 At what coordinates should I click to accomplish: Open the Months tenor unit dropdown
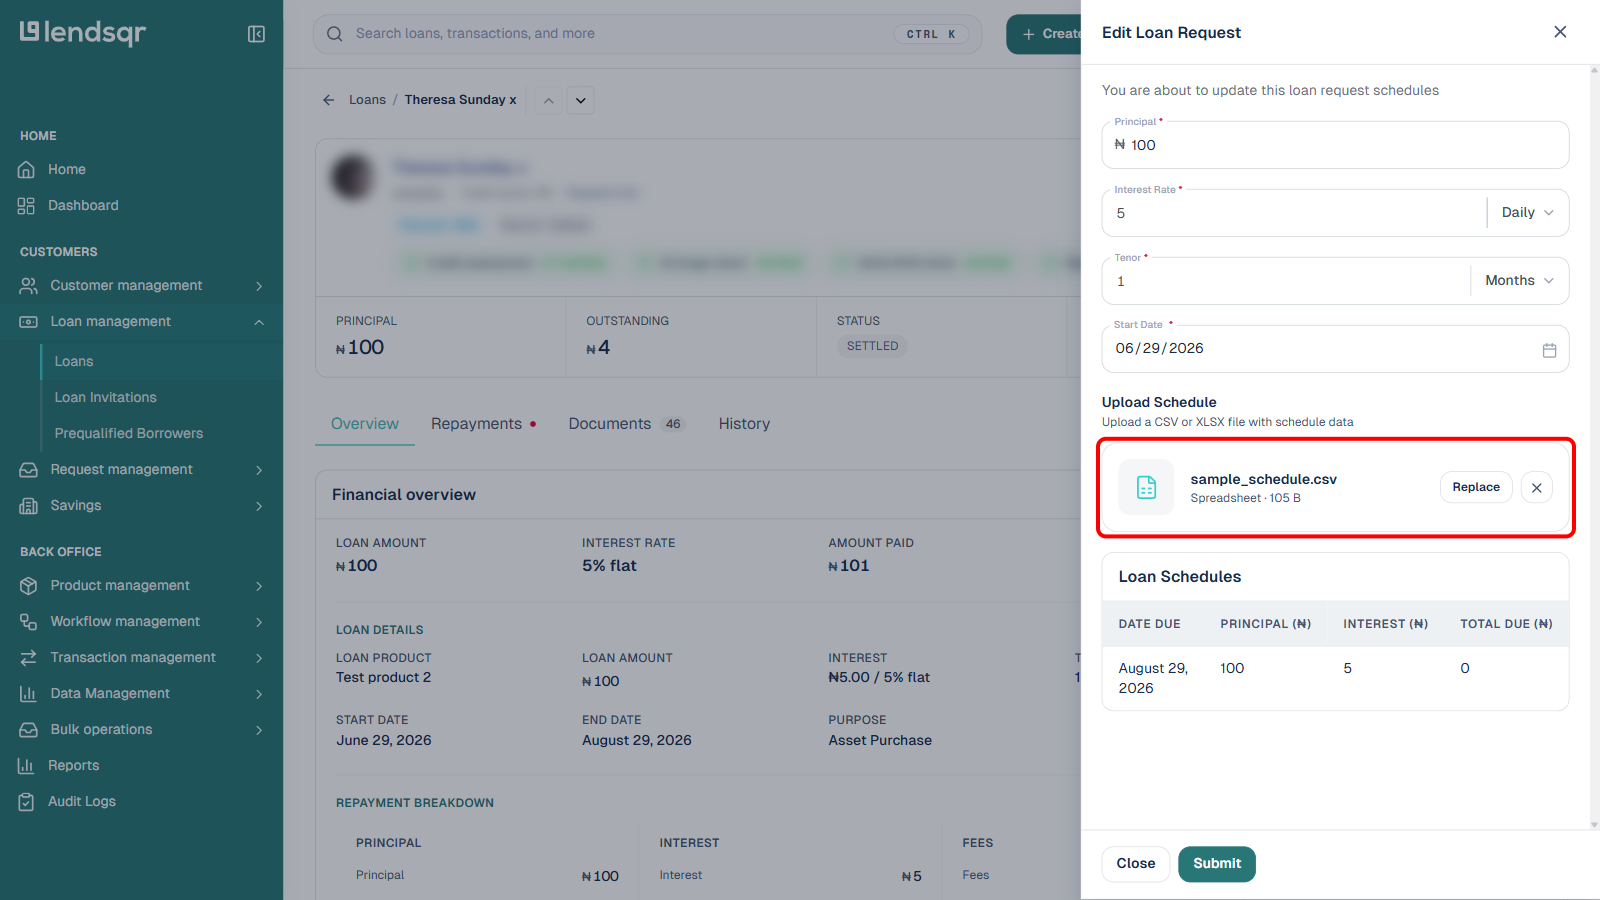point(1519,281)
